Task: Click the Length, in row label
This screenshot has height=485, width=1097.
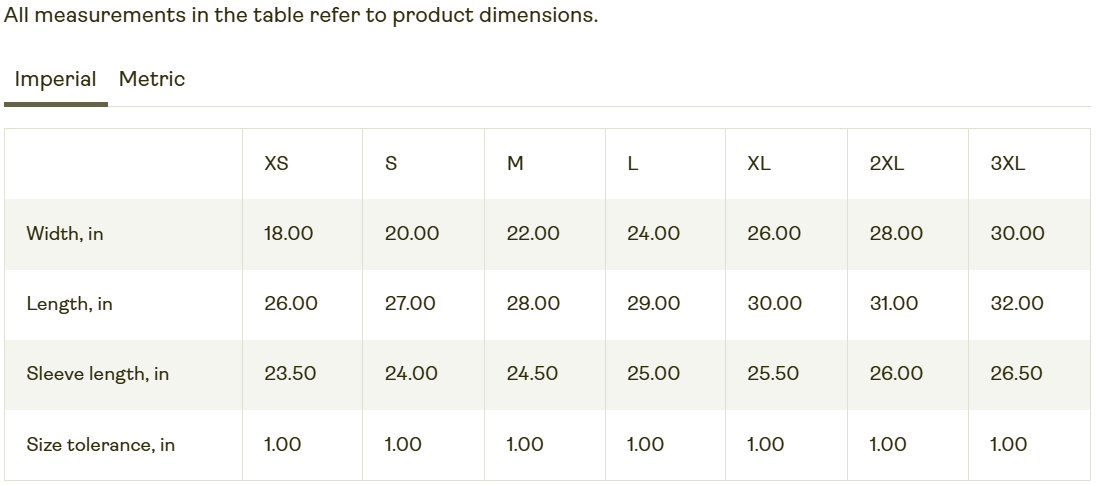Action: click(69, 304)
